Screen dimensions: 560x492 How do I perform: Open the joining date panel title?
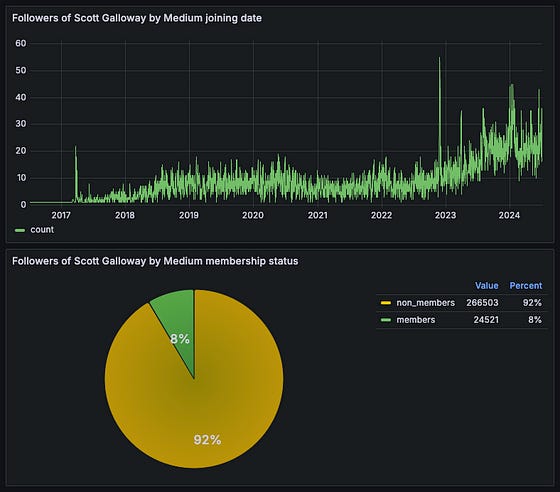click(x=137, y=18)
